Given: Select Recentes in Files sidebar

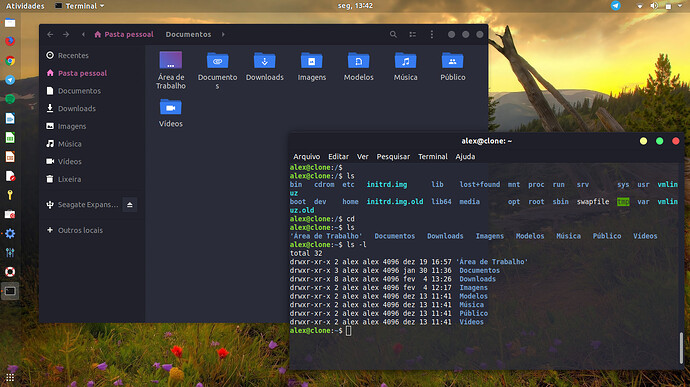Looking at the screenshot, I should [92, 55].
